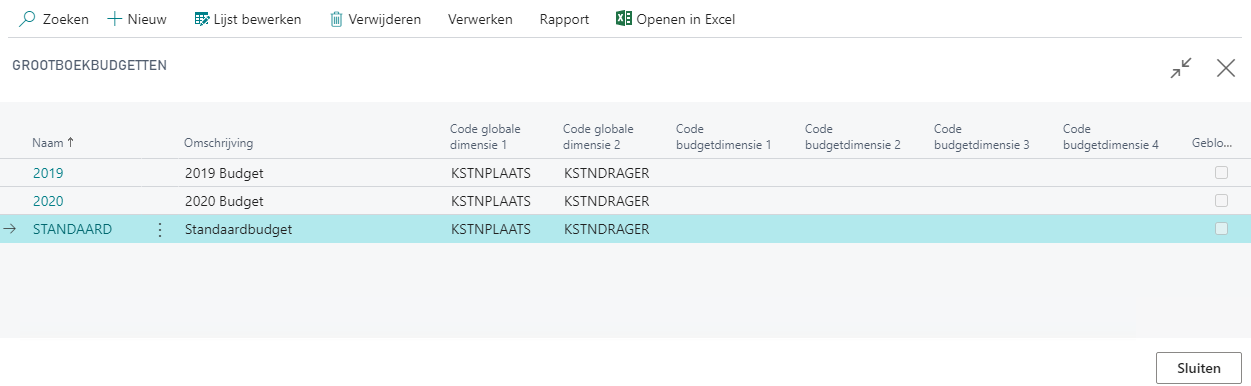
Task: Click the Excel icon in toolbar
Action: pyautogui.click(x=623, y=19)
